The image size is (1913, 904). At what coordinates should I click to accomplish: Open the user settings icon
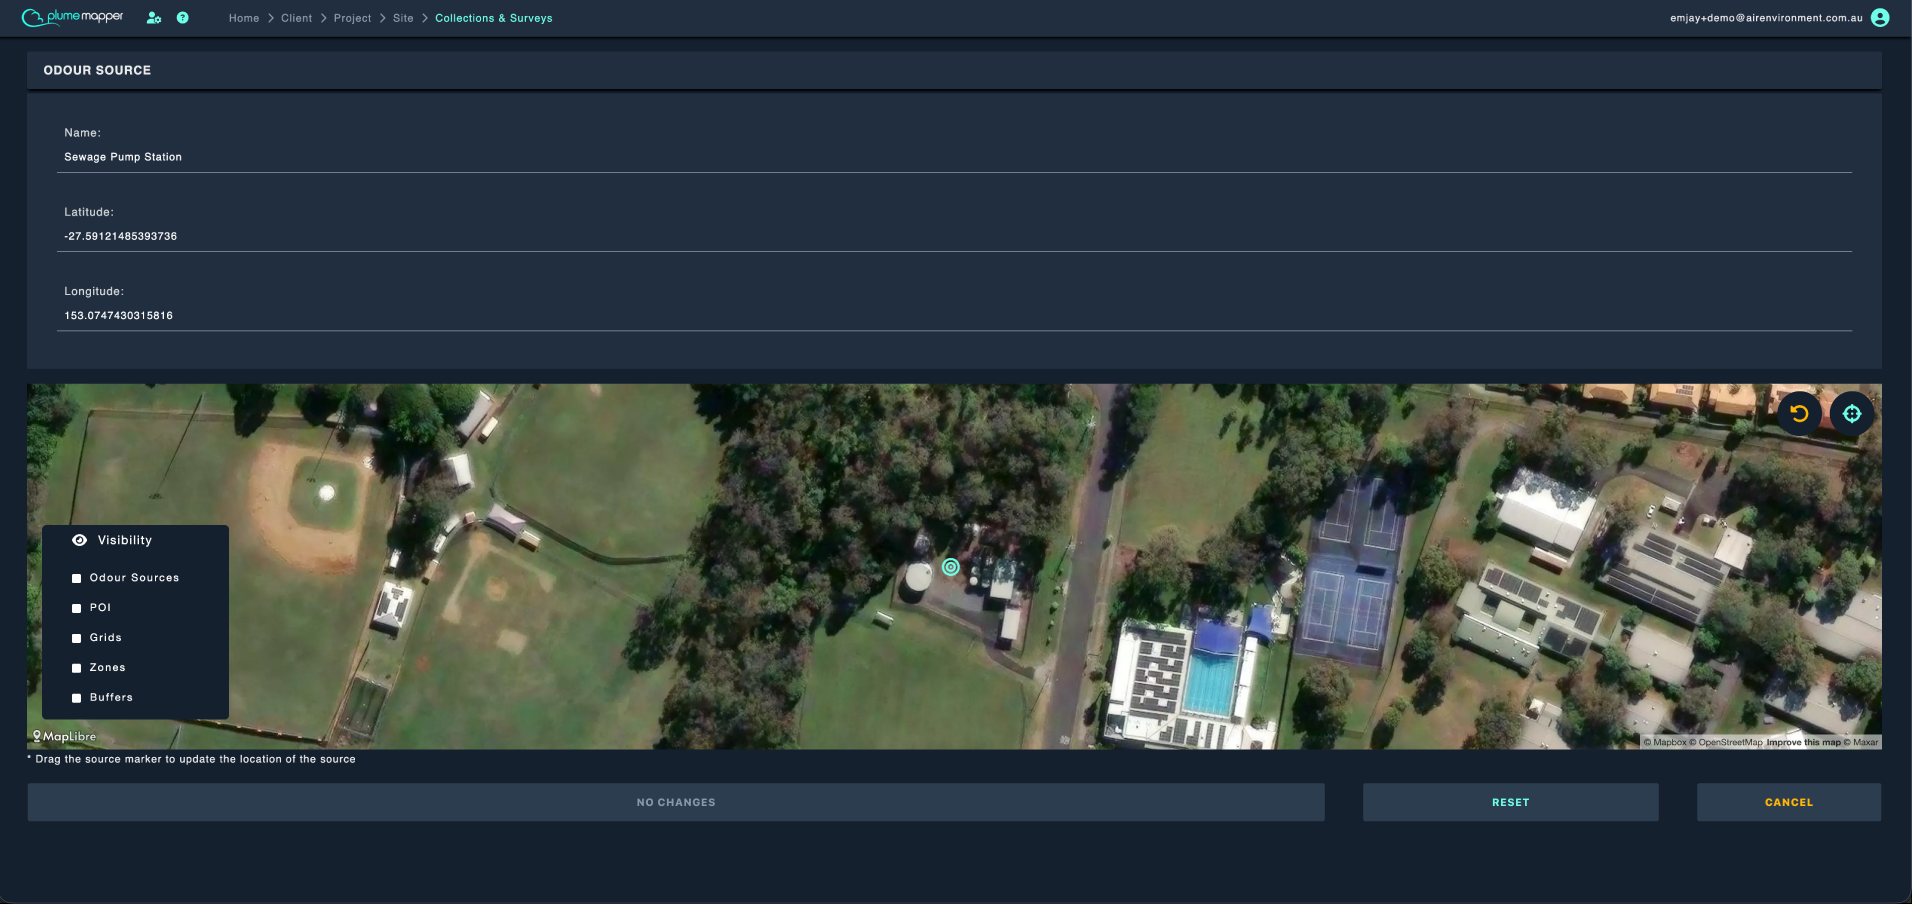tap(154, 18)
